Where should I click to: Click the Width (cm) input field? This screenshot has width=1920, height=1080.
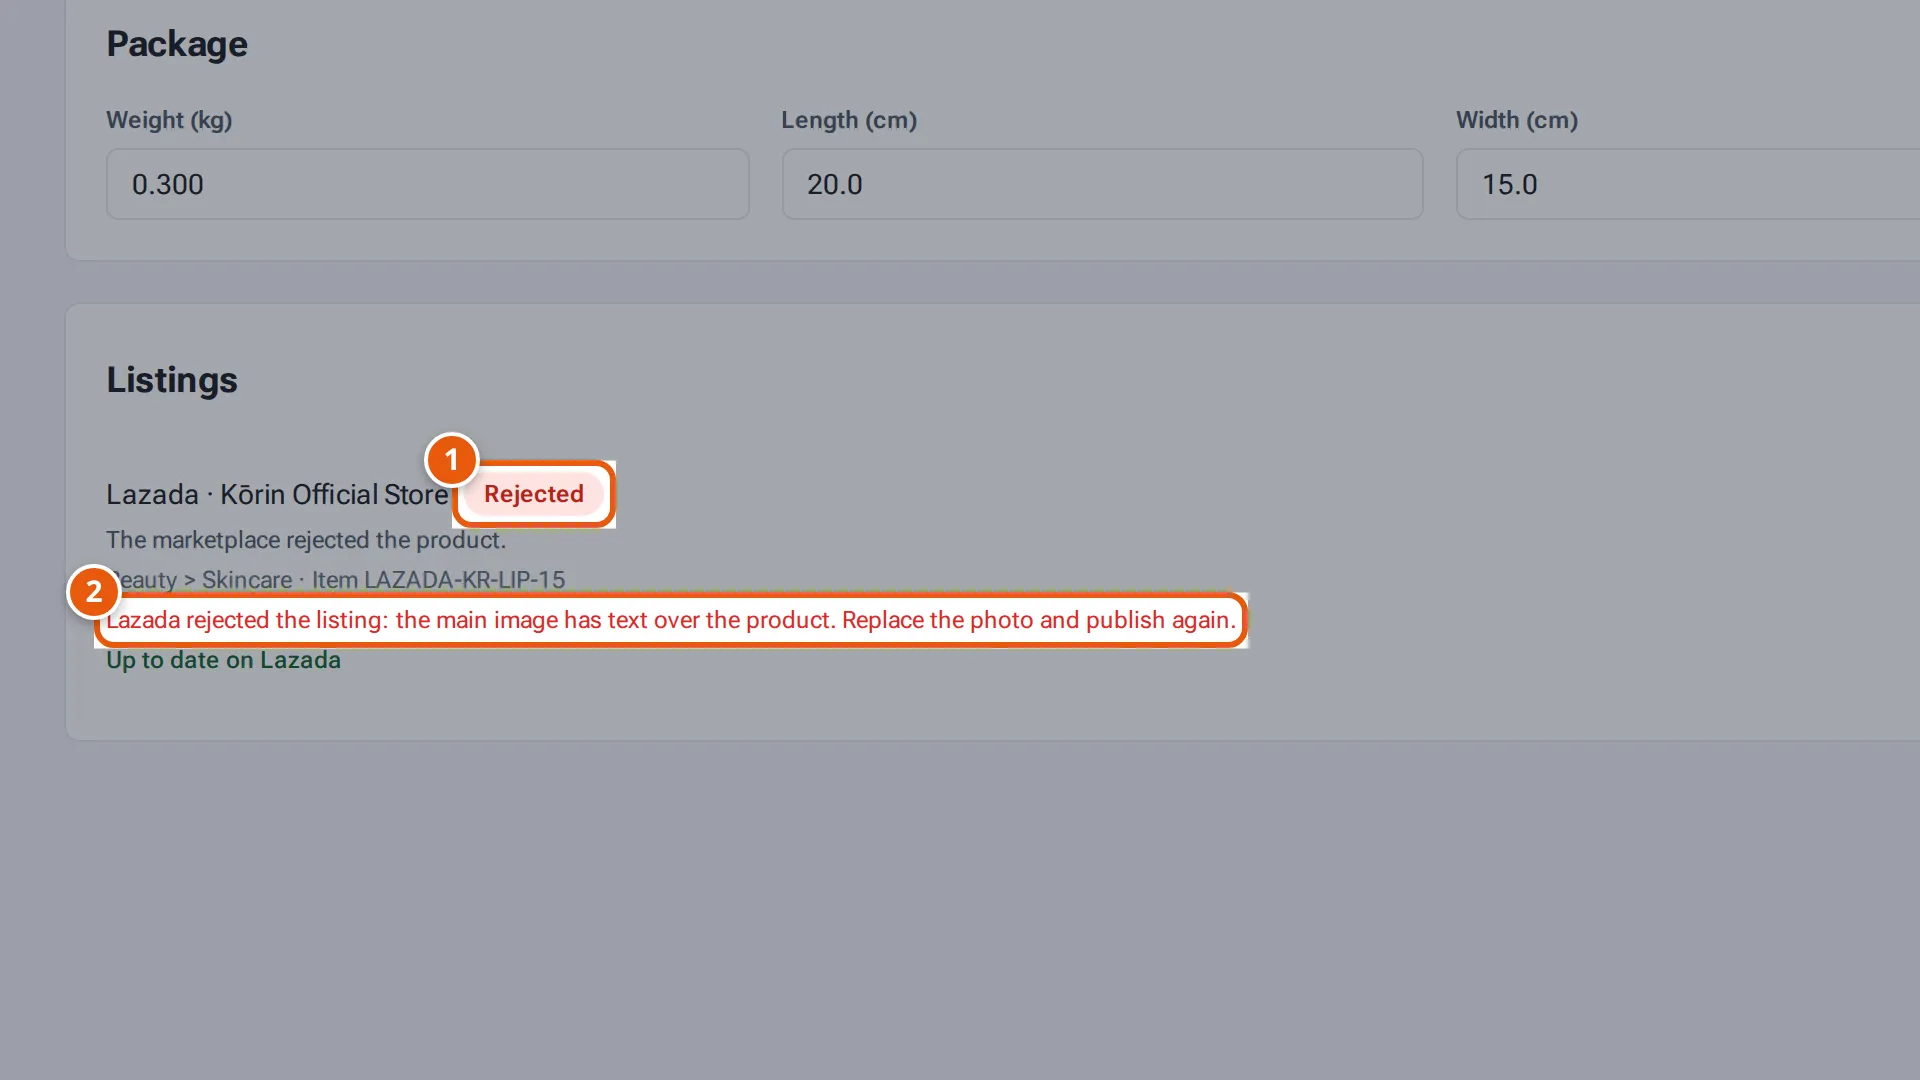click(1688, 184)
